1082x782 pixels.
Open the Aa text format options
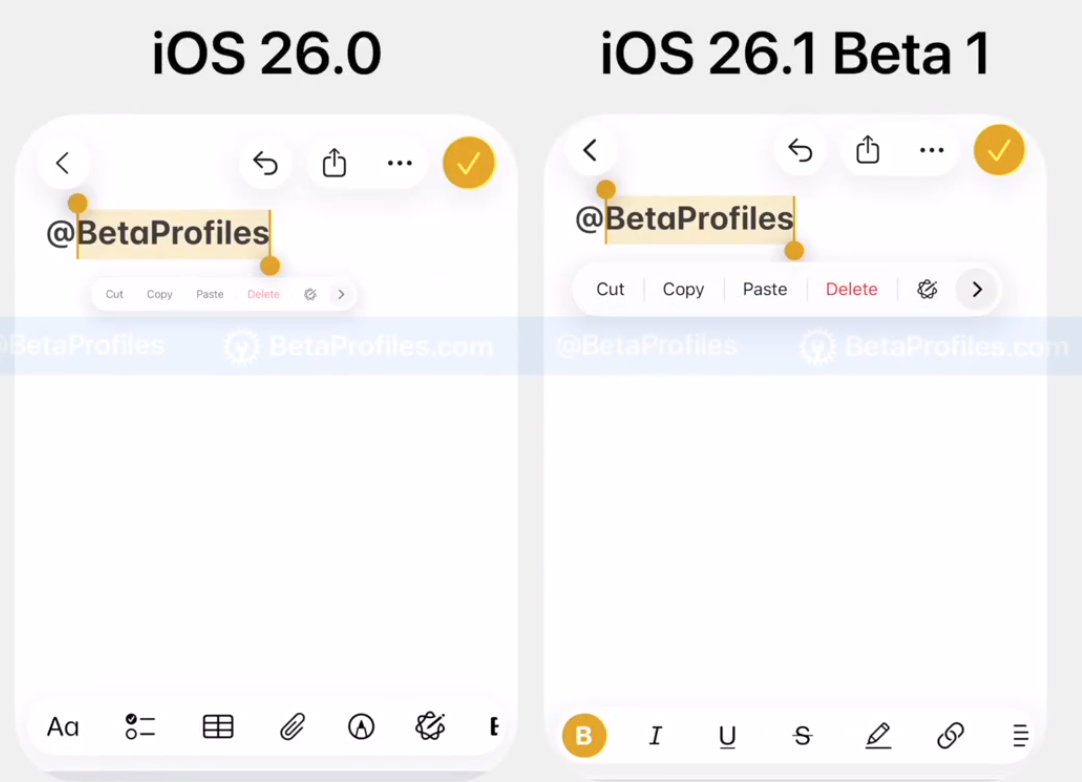click(x=63, y=727)
